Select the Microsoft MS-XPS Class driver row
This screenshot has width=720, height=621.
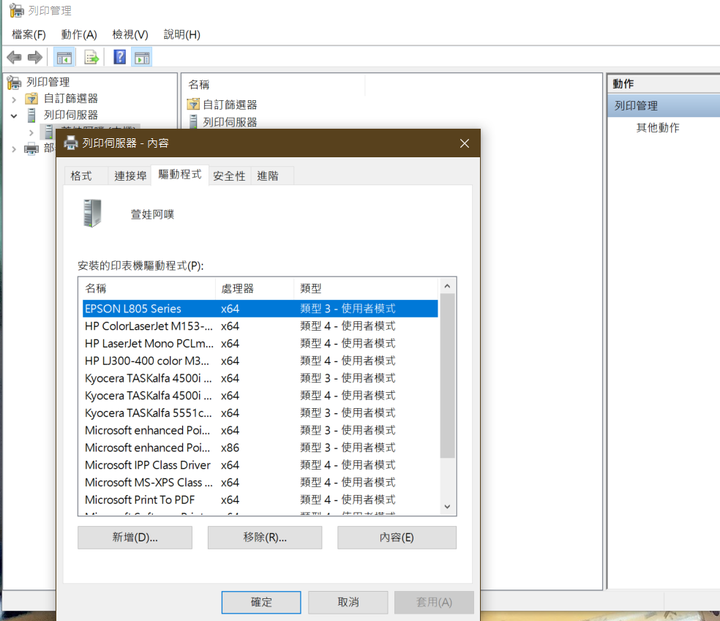pyautogui.click(x=260, y=483)
